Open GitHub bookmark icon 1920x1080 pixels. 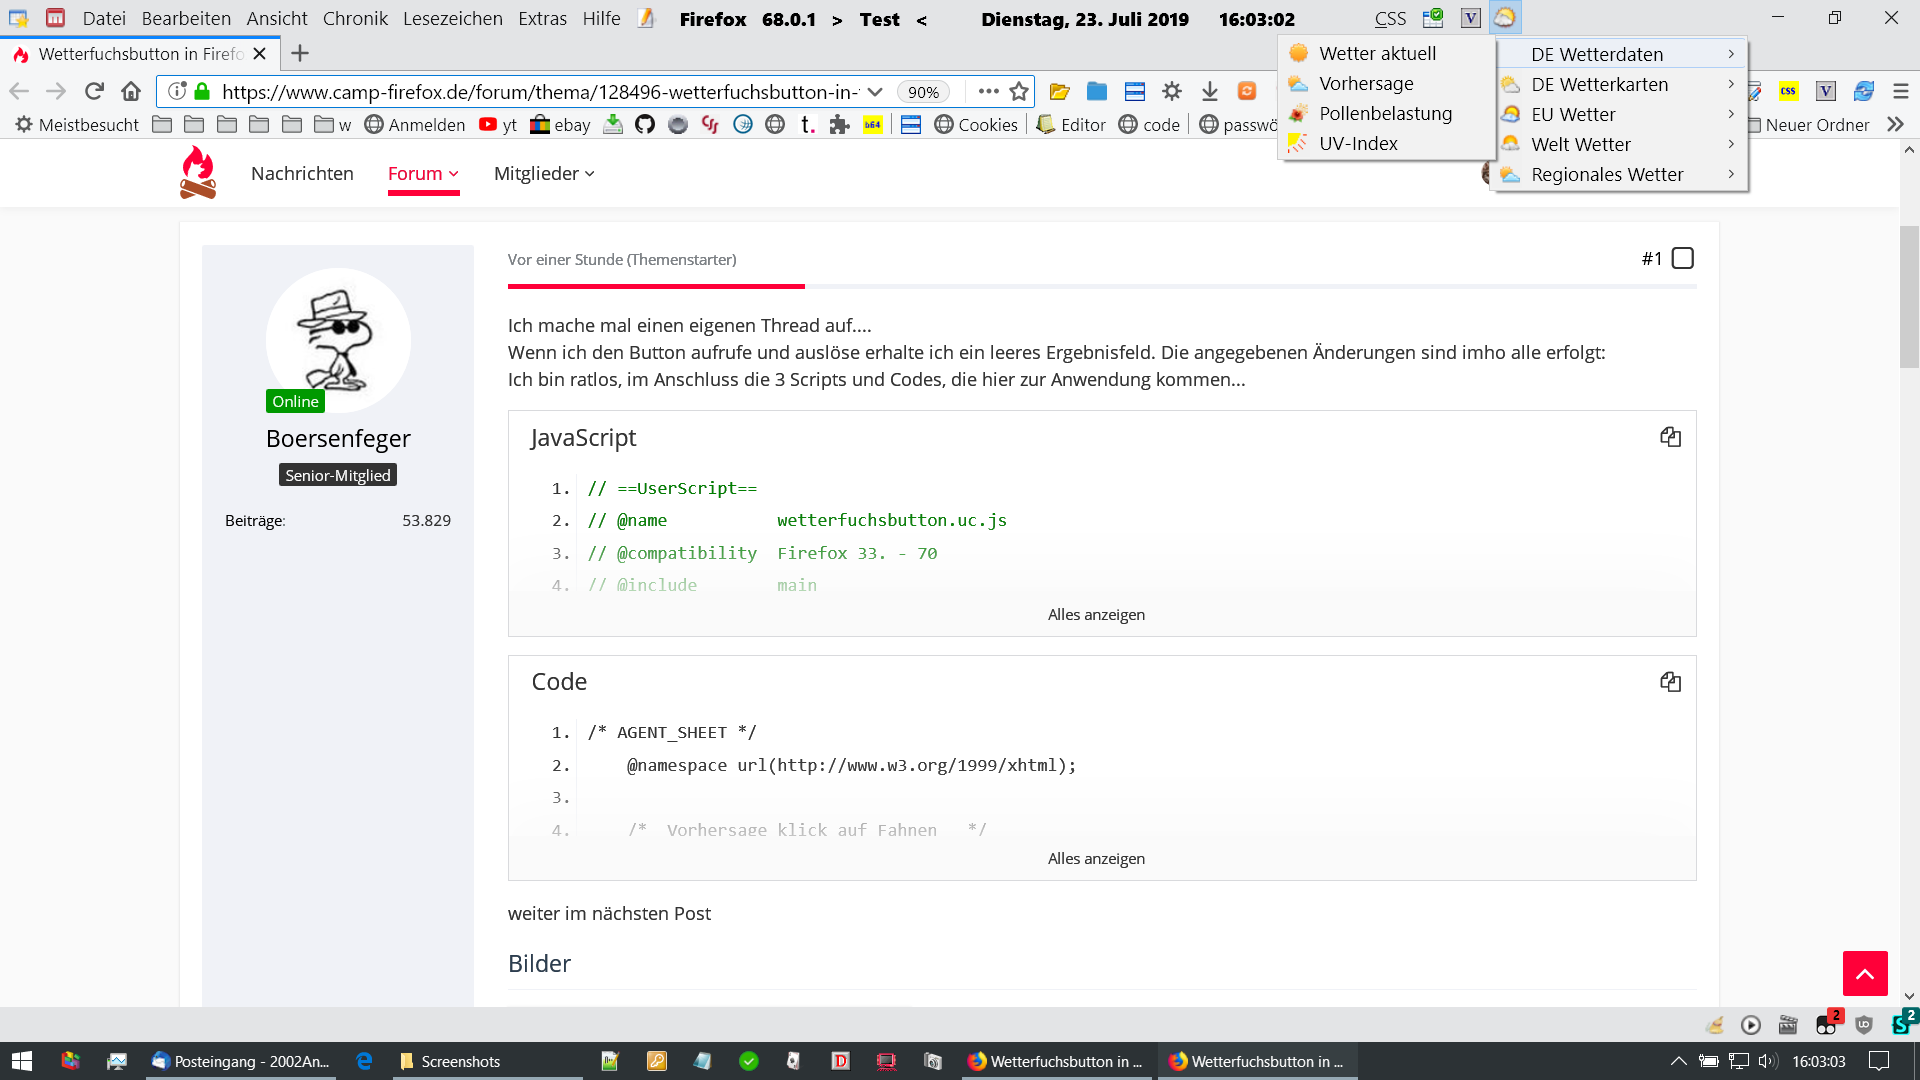coord(645,125)
